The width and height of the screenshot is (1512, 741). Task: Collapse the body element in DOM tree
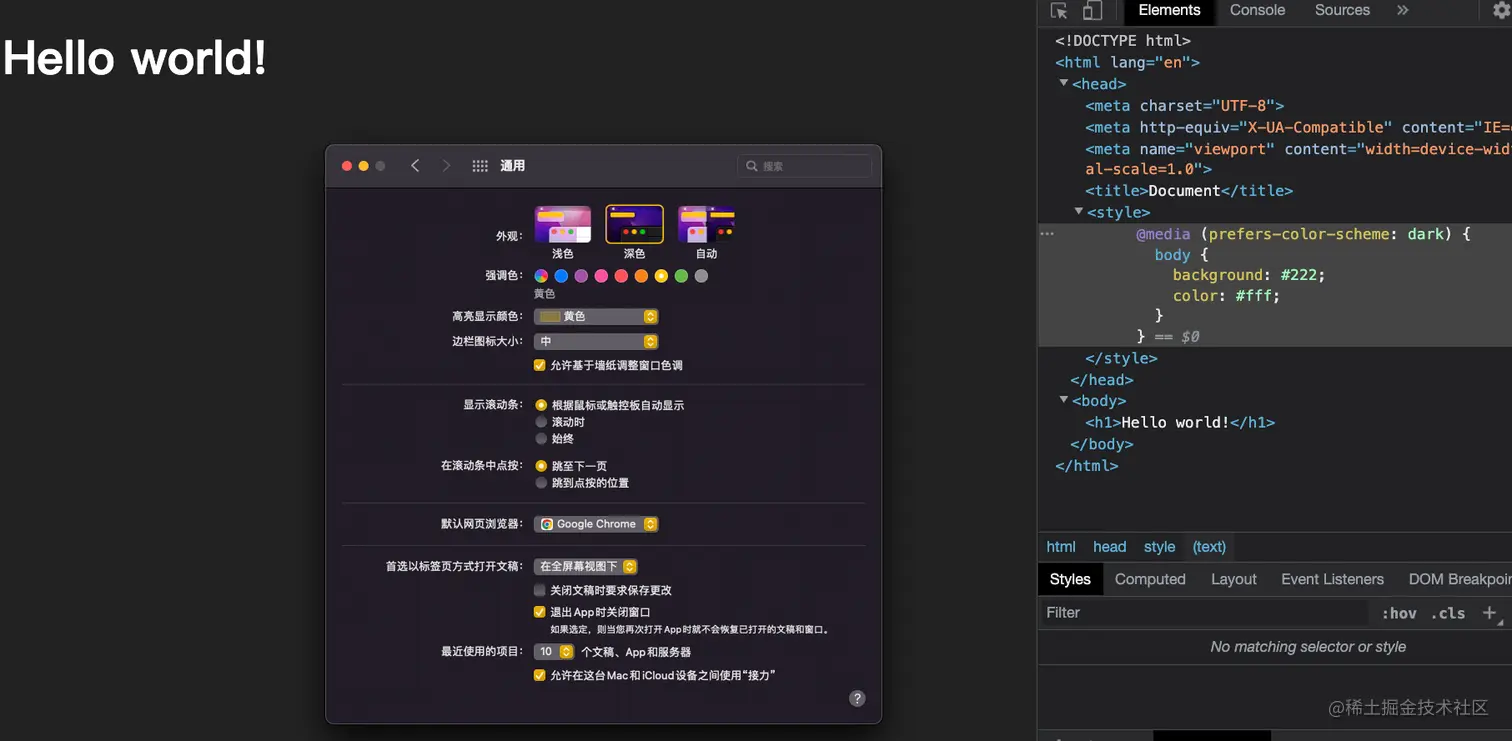coord(1064,400)
